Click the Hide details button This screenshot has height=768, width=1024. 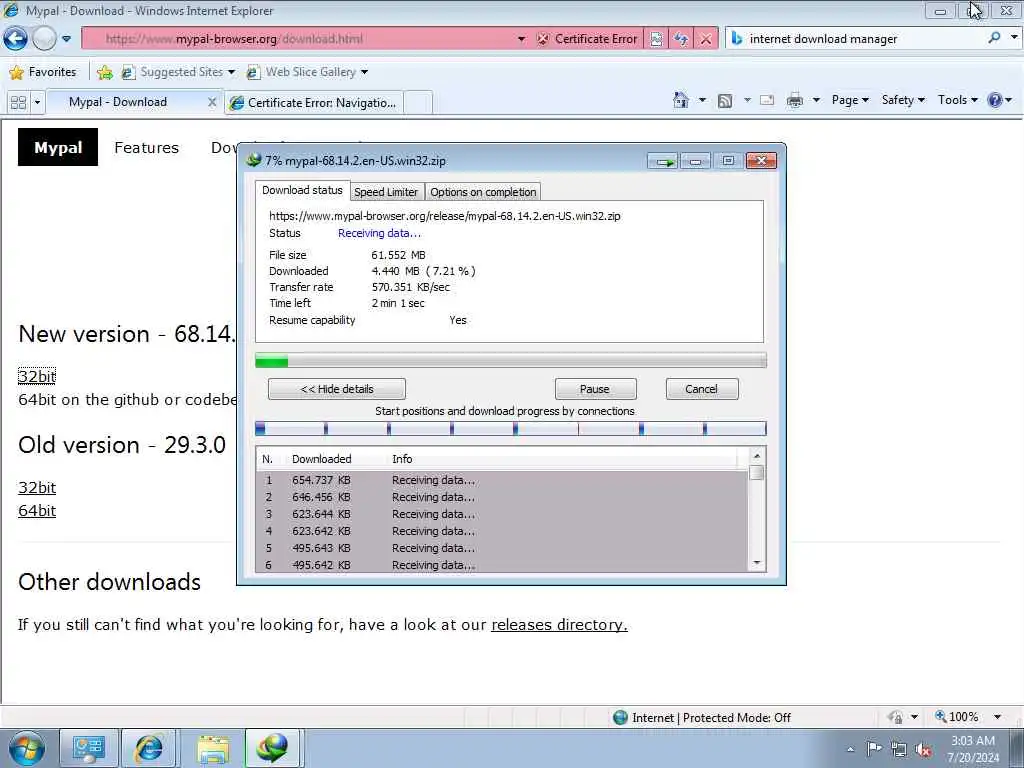click(x=337, y=389)
